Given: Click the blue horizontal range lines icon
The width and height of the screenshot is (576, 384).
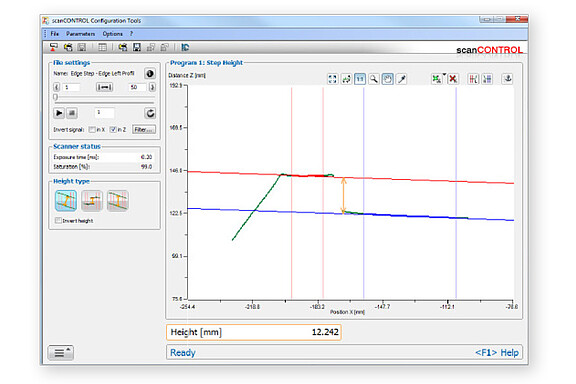Looking at the screenshot, I should [x=487, y=79].
